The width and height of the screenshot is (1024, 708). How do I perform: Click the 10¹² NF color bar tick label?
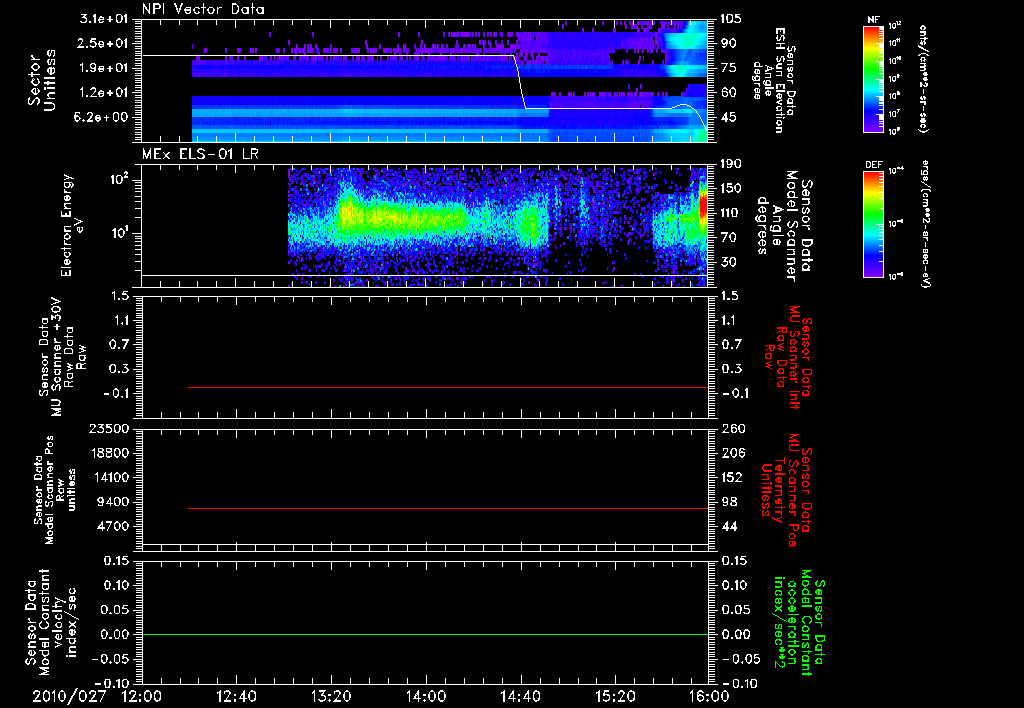point(895,27)
